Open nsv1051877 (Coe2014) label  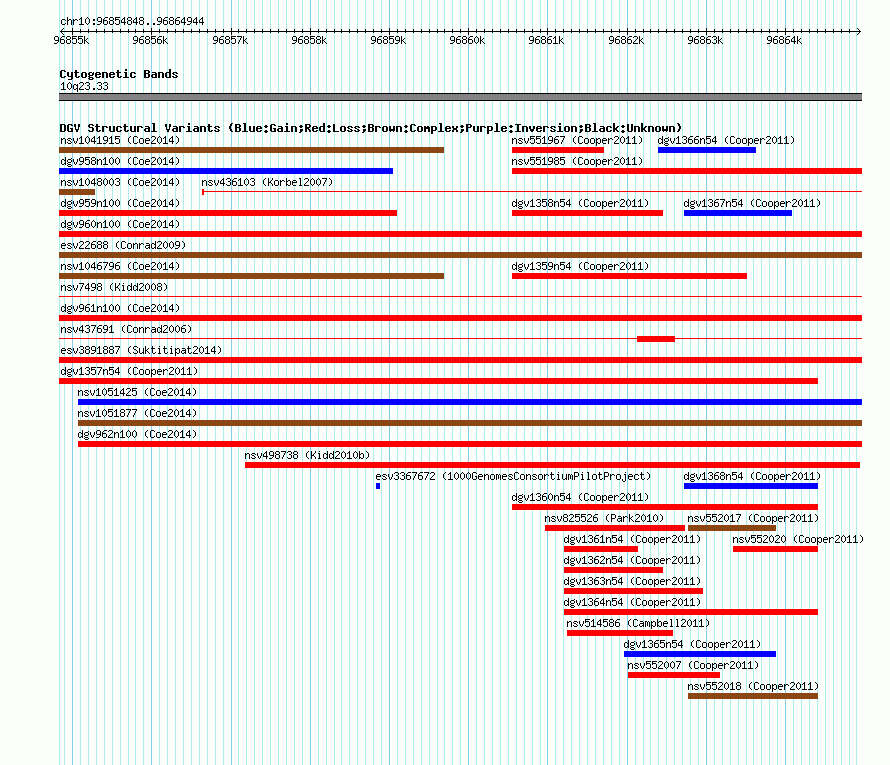[x=137, y=413]
